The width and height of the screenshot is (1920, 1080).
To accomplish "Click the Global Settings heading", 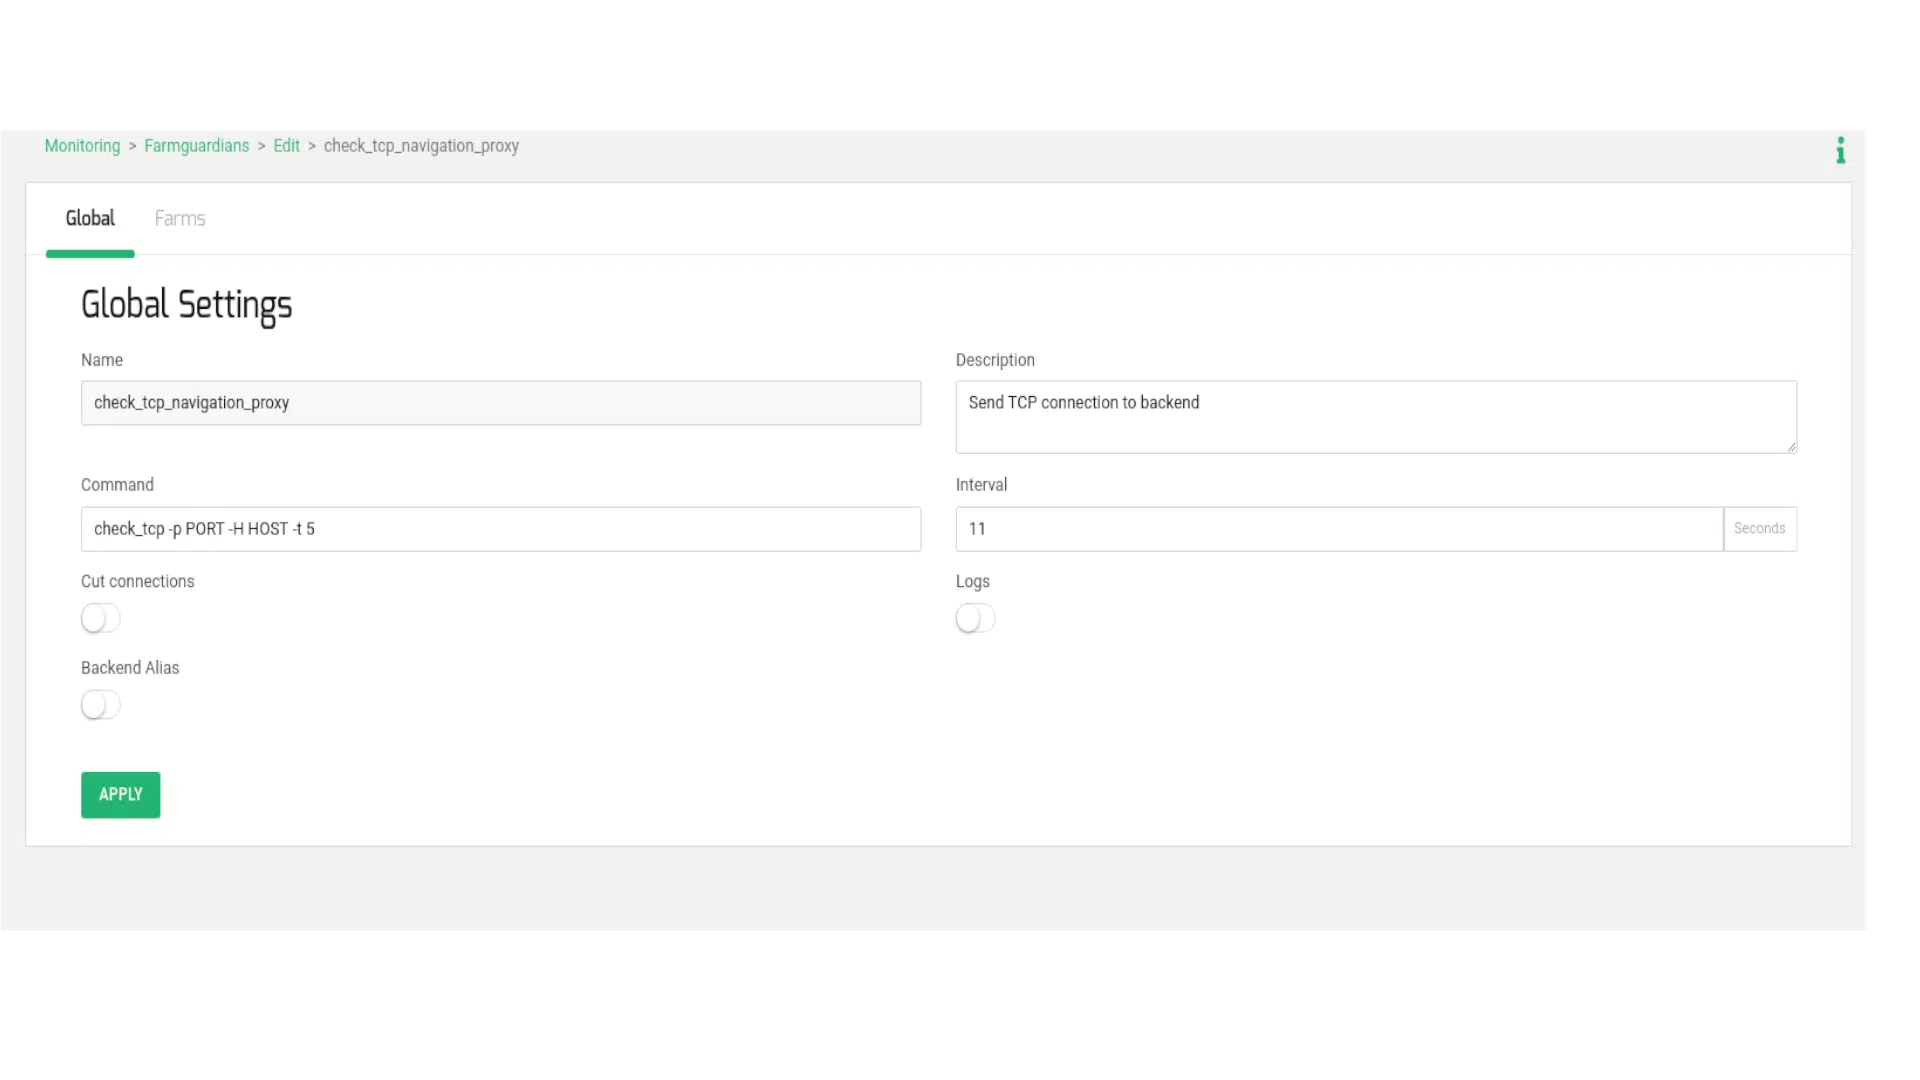I will (186, 305).
